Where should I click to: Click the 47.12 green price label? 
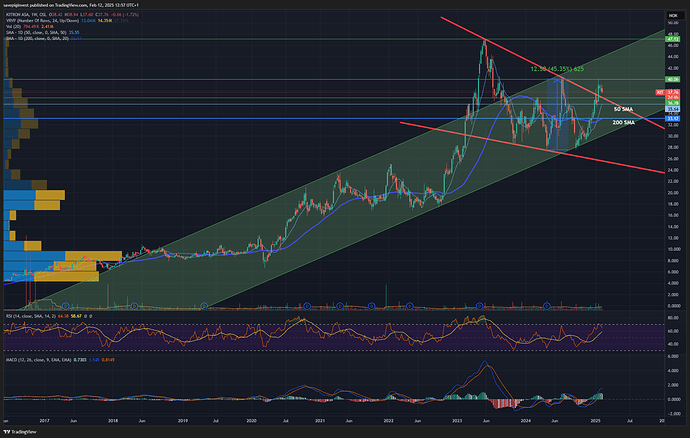[673, 39]
